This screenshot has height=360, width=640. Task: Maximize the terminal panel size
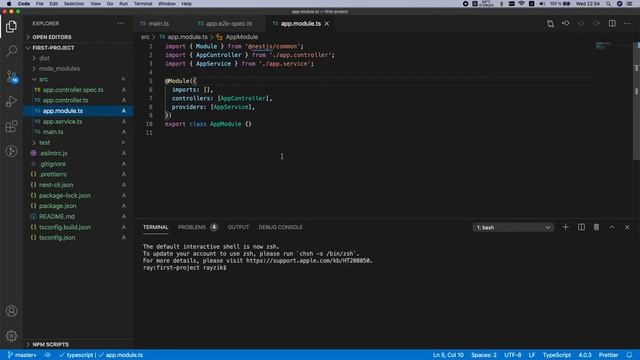[612, 227]
